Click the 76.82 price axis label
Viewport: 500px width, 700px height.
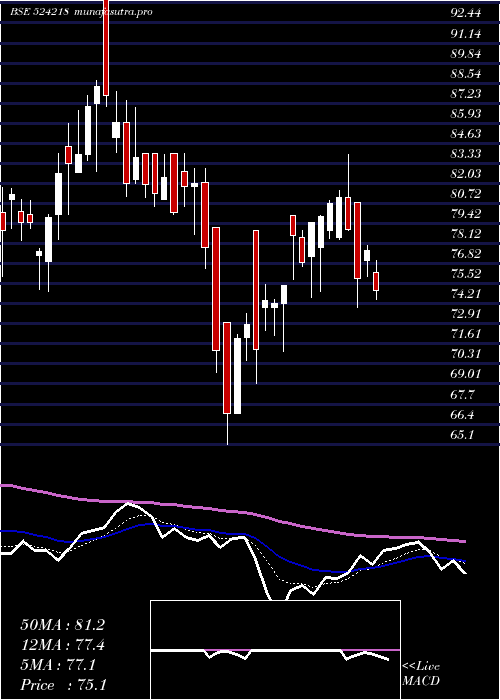[x=466, y=254]
